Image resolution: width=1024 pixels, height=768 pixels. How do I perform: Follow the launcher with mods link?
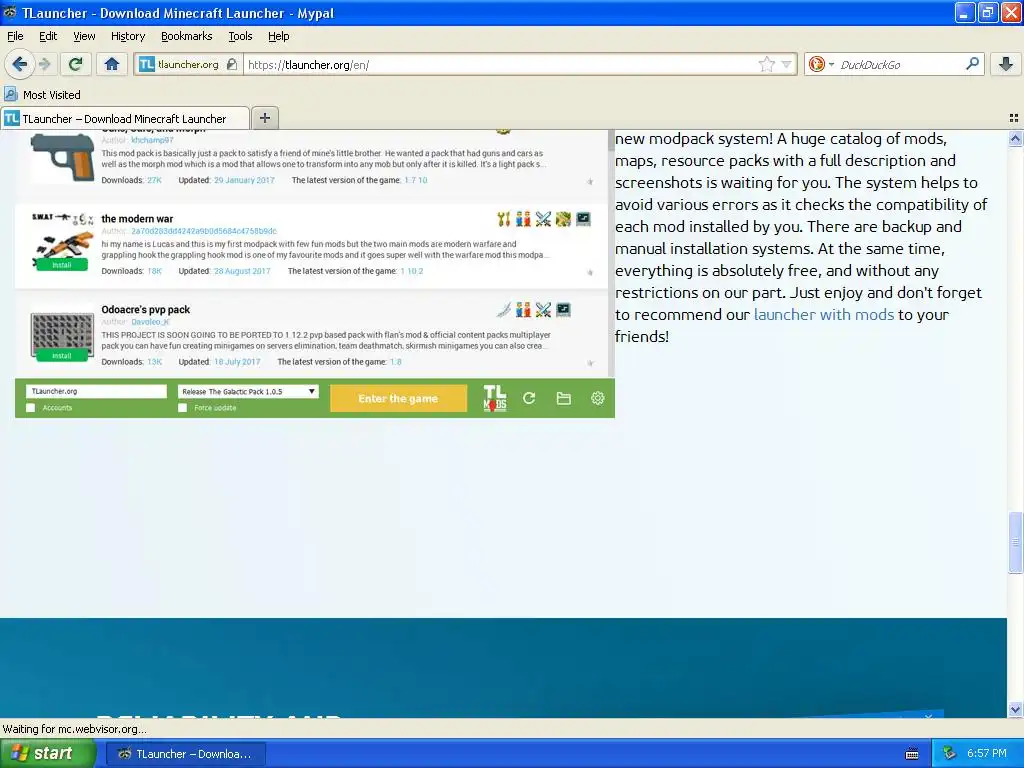(x=824, y=315)
